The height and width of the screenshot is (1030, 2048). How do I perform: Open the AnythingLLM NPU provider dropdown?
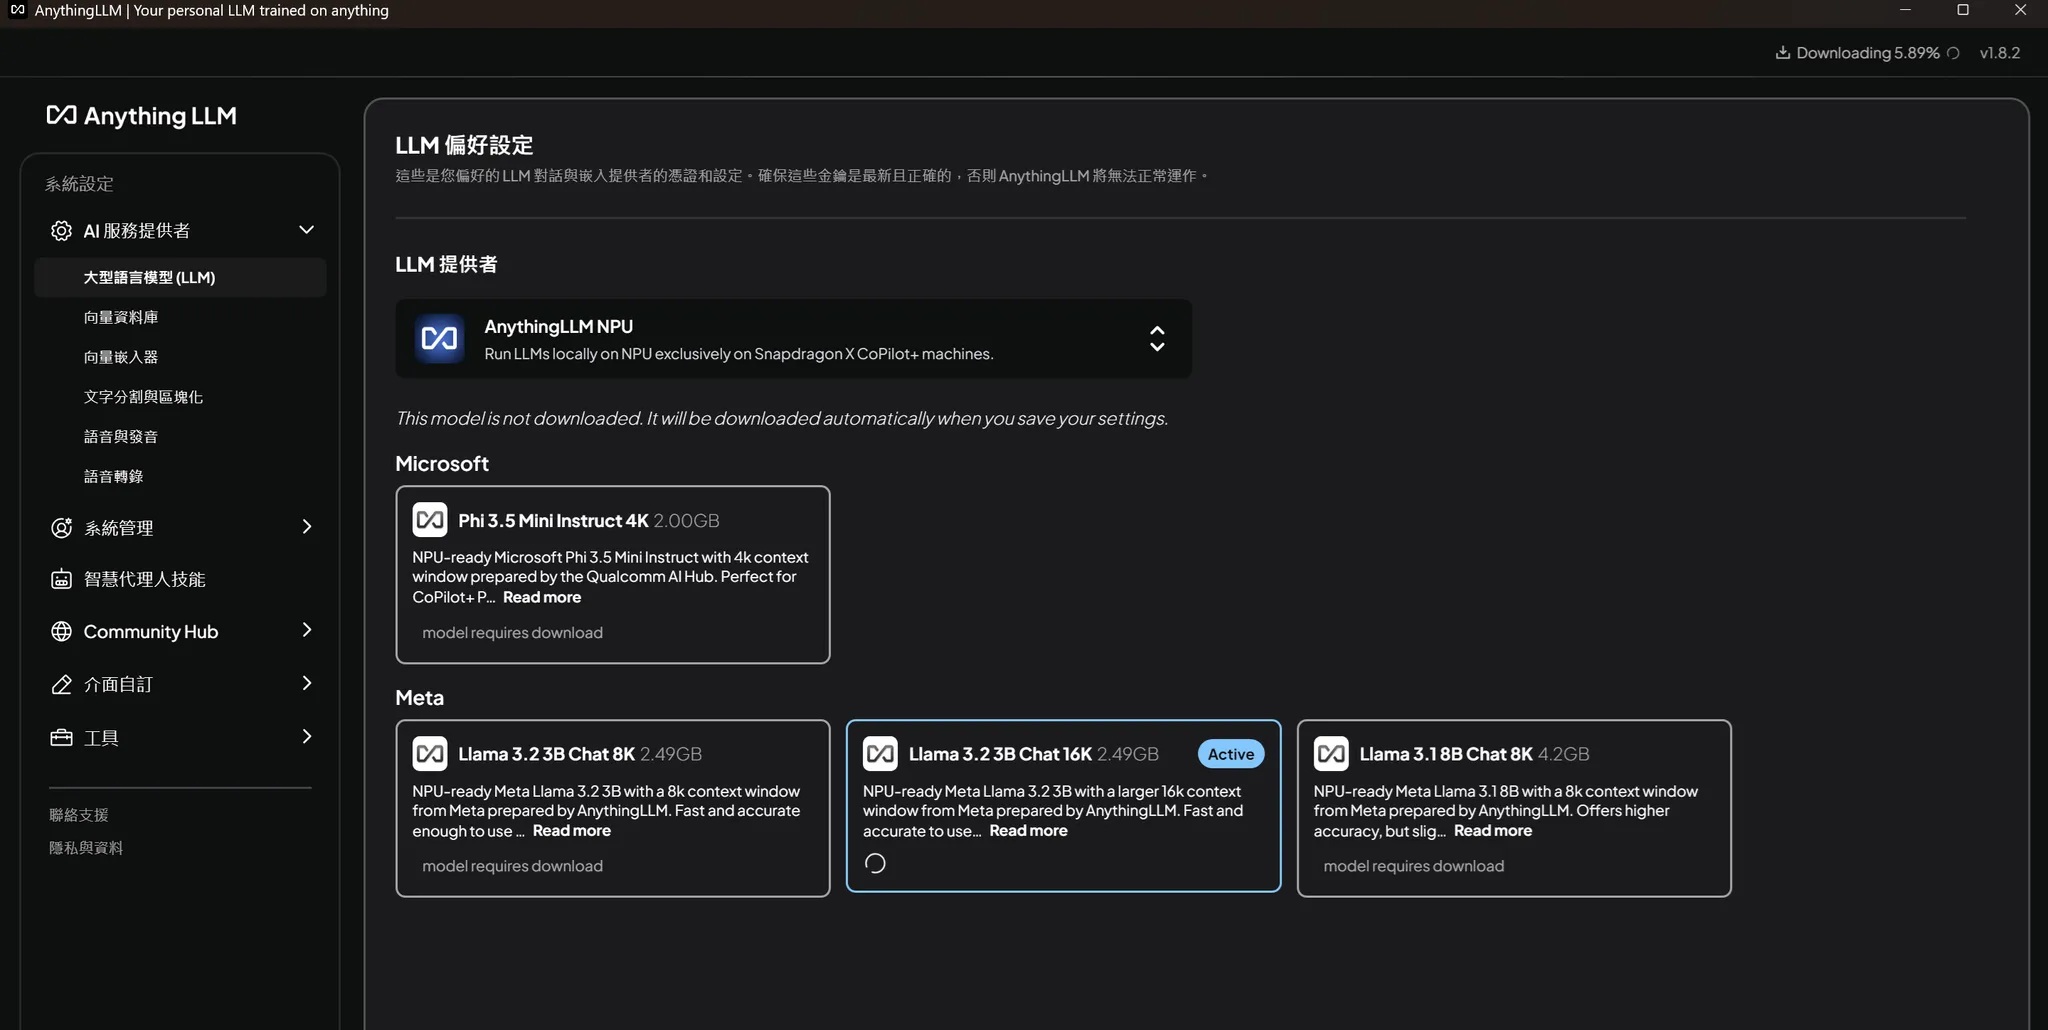793,339
